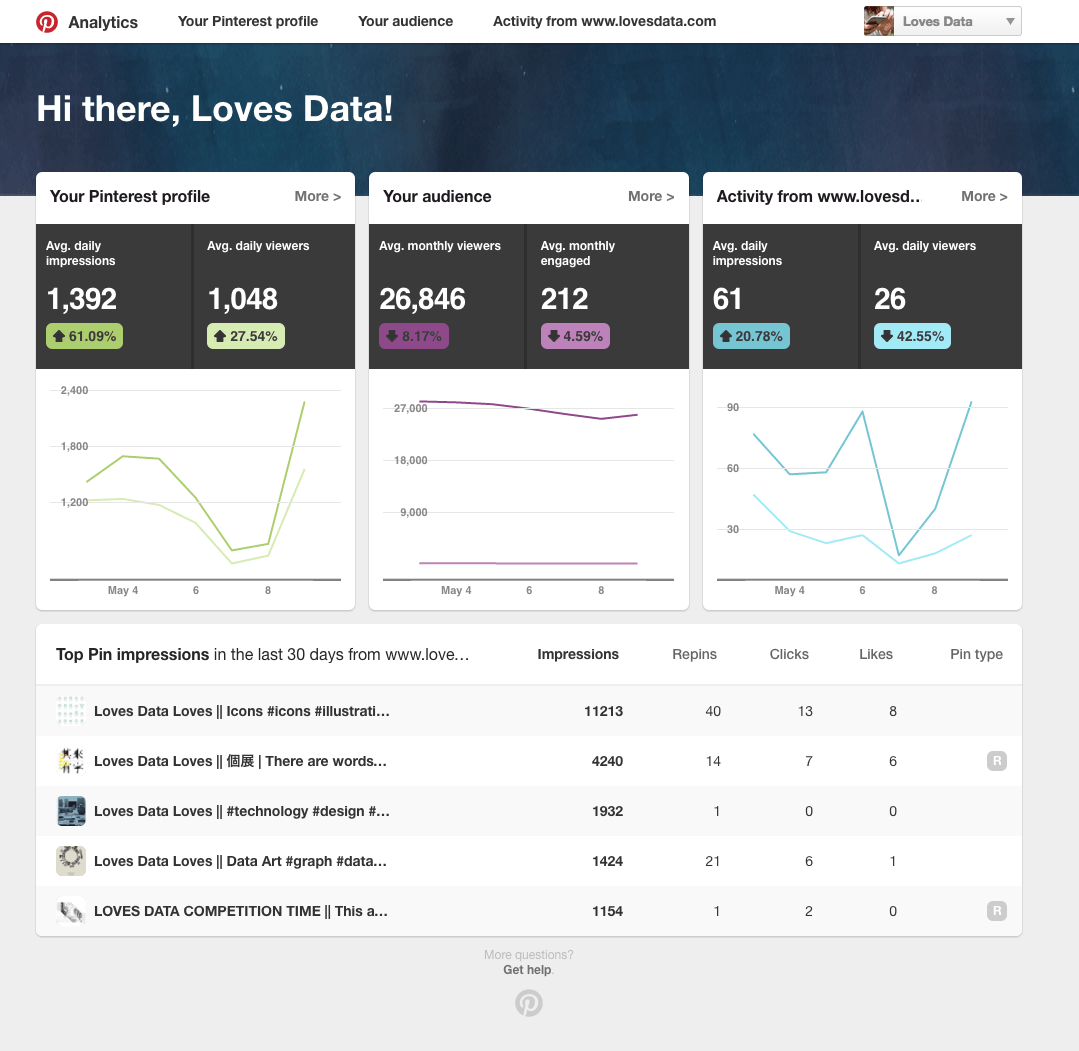Open the 個展 pin thumbnail

click(71, 761)
